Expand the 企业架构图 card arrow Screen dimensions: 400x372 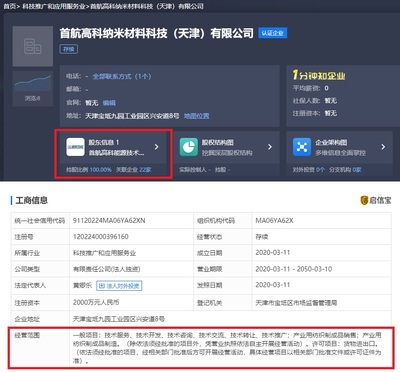point(383,147)
